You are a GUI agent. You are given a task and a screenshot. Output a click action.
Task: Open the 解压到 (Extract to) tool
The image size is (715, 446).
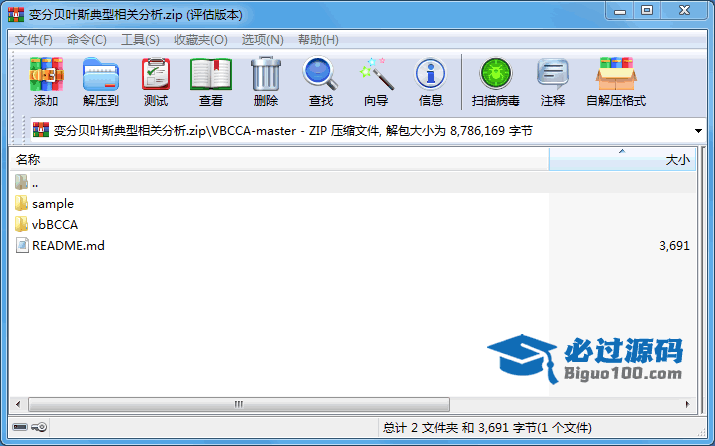(101, 74)
